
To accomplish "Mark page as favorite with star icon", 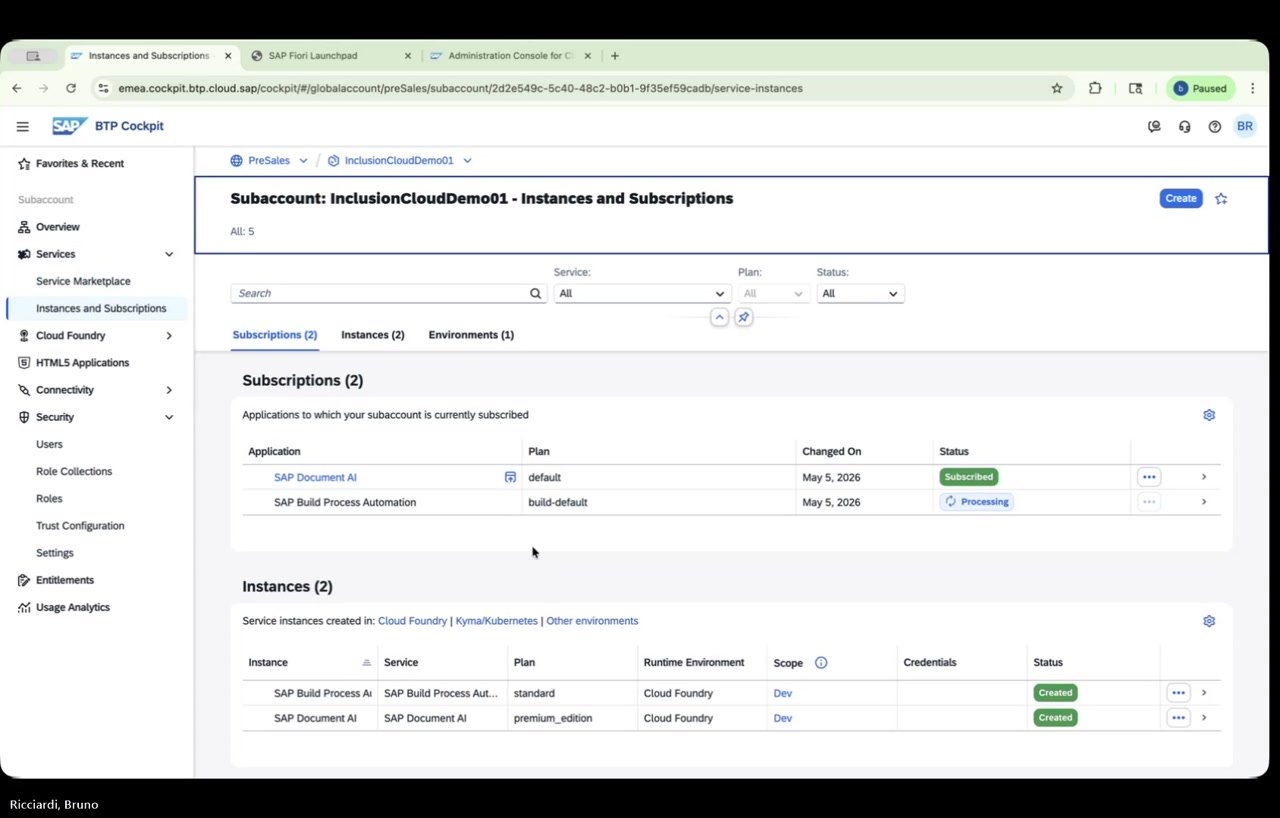I will coord(1221,199).
